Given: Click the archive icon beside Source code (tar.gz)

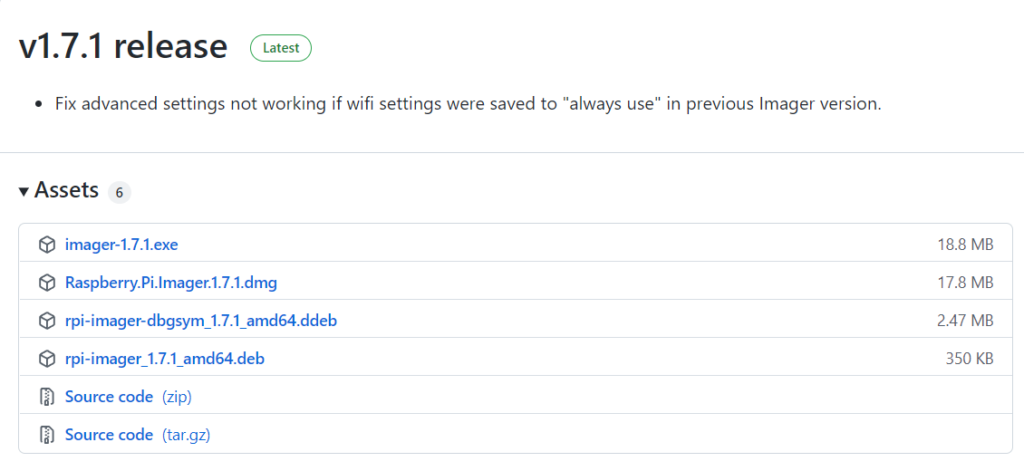Looking at the screenshot, I should point(46,434).
